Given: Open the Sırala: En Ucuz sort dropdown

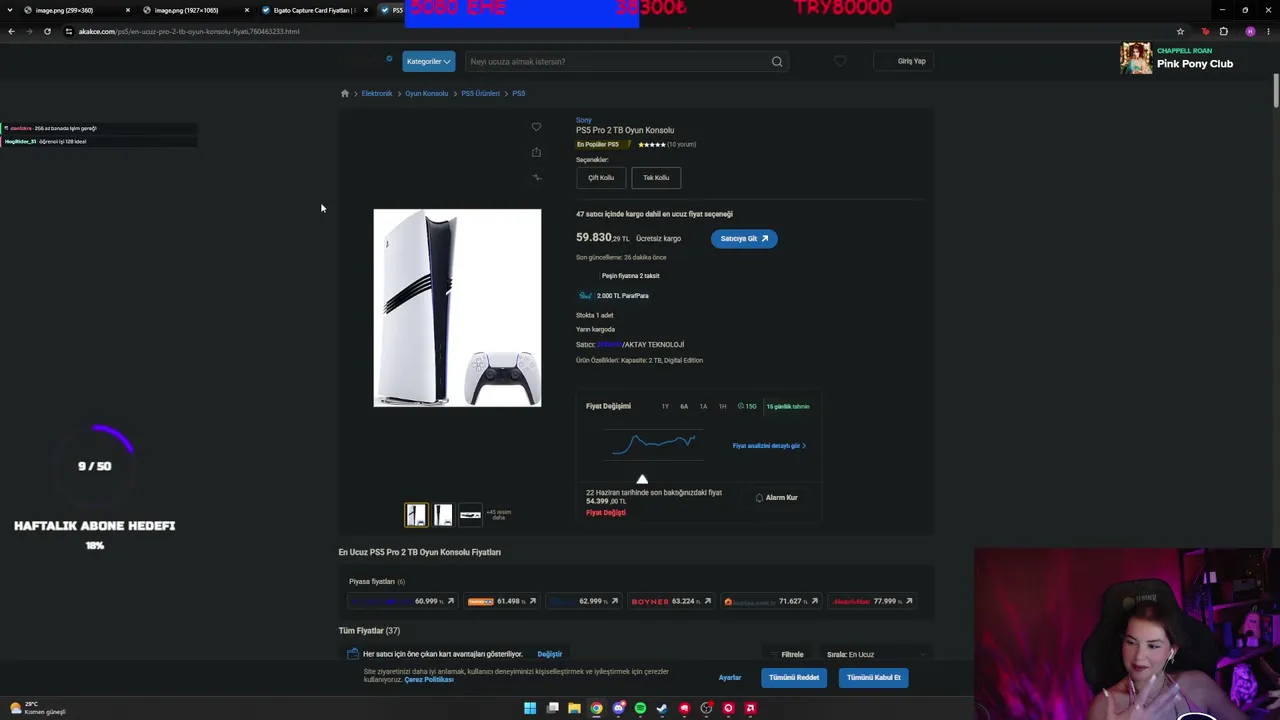Looking at the screenshot, I should 874,654.
